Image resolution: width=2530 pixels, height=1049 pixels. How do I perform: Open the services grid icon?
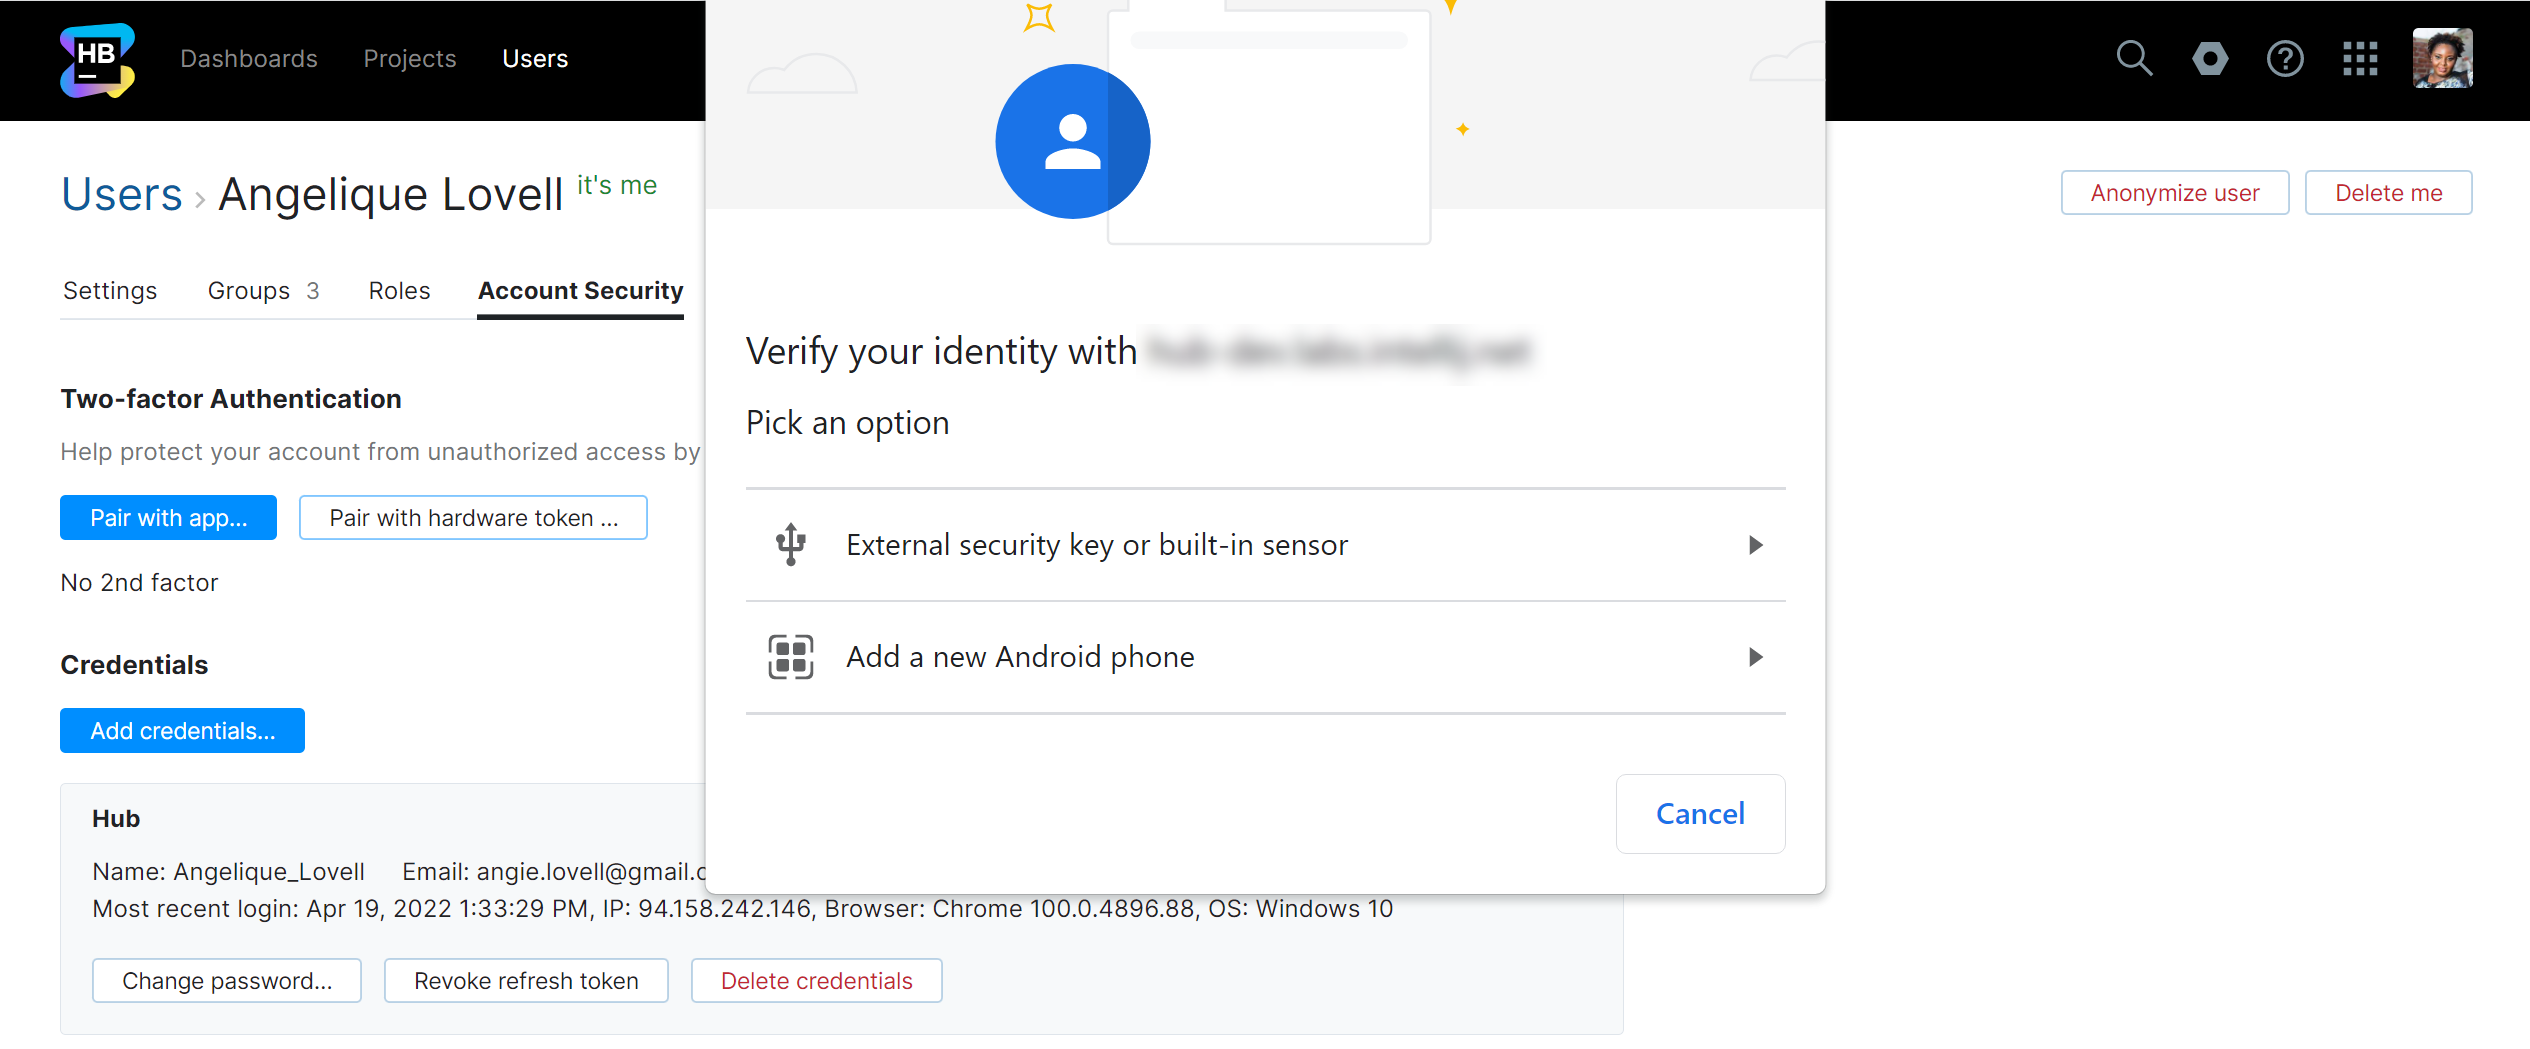pyautogui.click(x=2361, y=58)
